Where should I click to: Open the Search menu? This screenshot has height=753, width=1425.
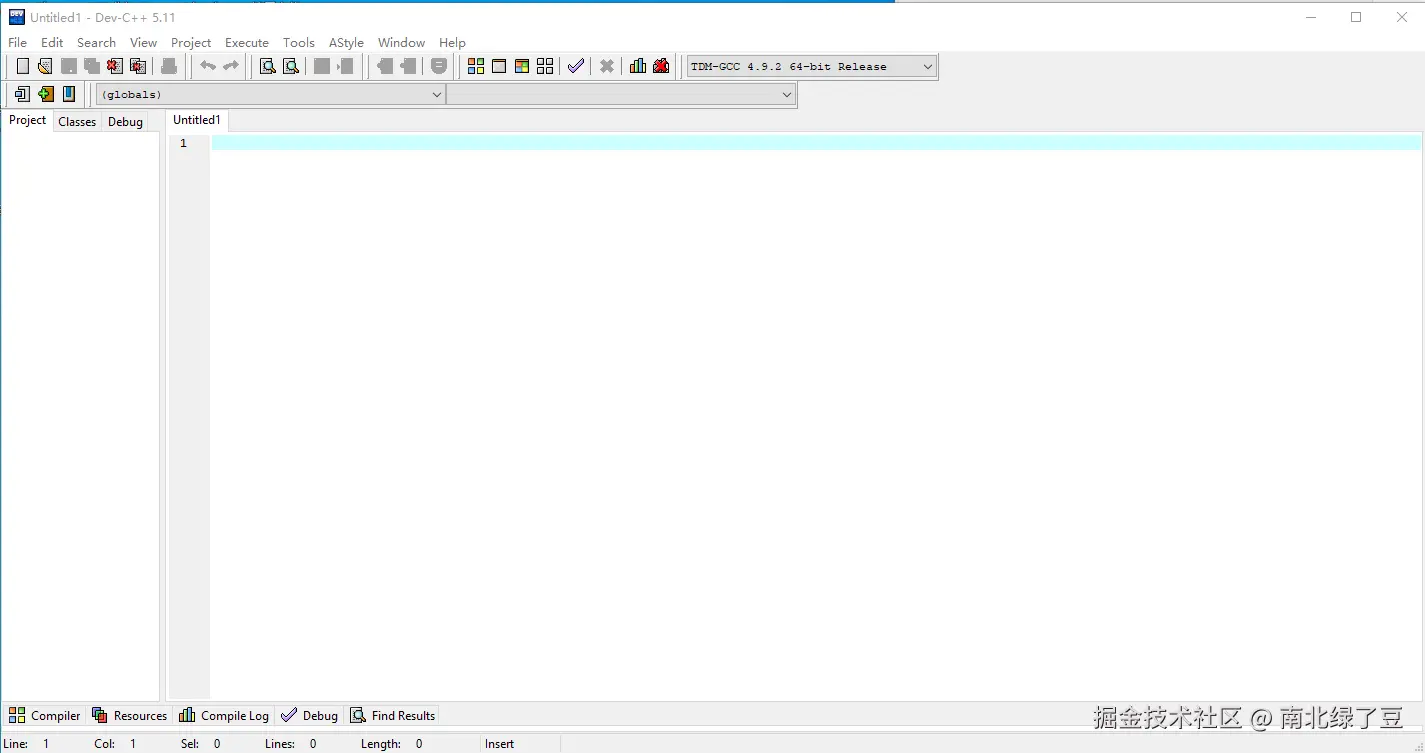point(96,42)
